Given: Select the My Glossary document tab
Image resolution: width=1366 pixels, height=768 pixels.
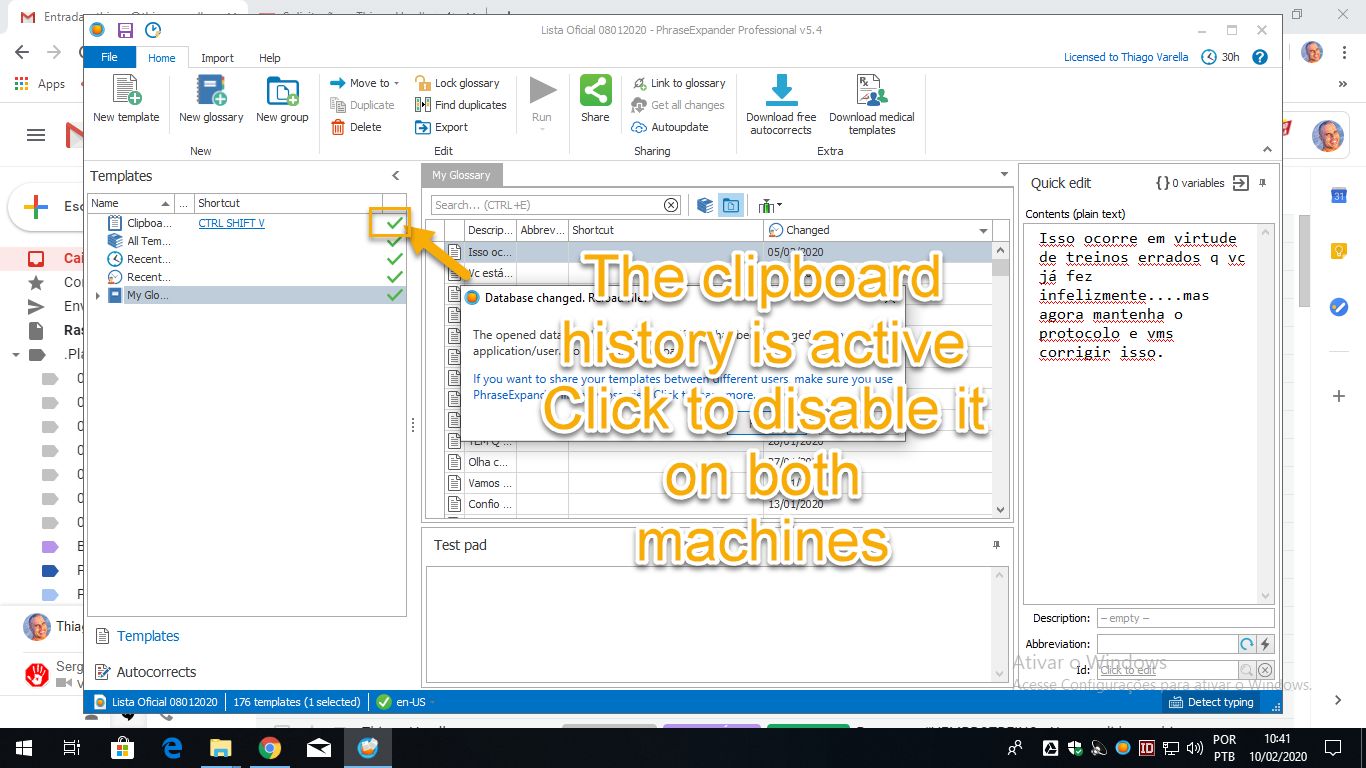Looking at the screenshot, I should click(461, 175).
